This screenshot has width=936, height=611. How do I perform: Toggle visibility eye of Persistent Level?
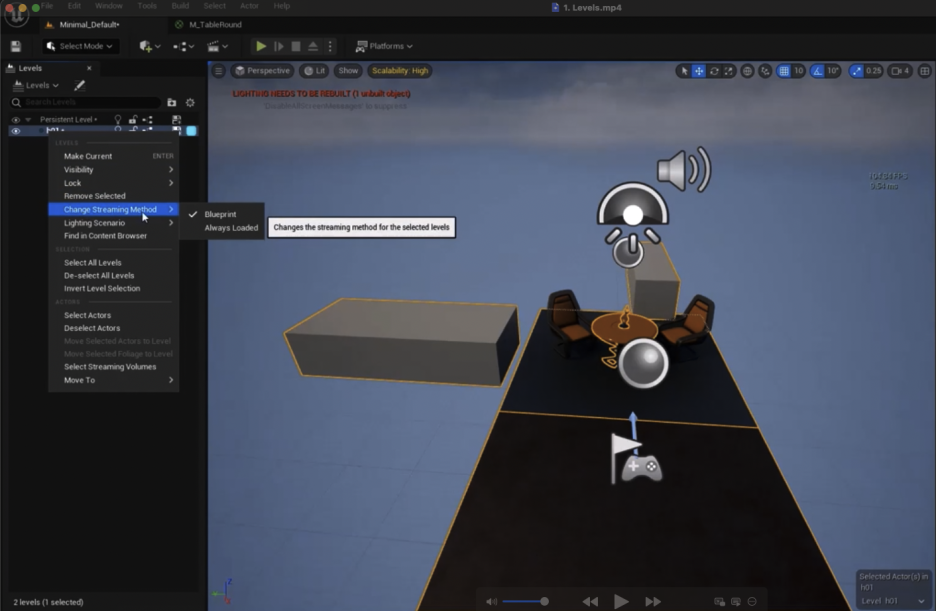[16, 119]
